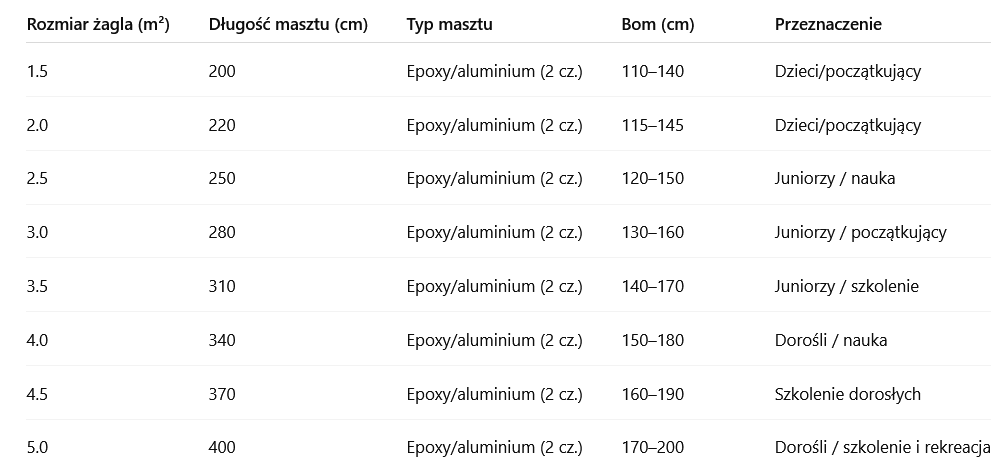The width and height of the screenshot is (1008, 474).
Task: Click the 'Długość masztu (cm)' column header
Action: coord(288,24)
